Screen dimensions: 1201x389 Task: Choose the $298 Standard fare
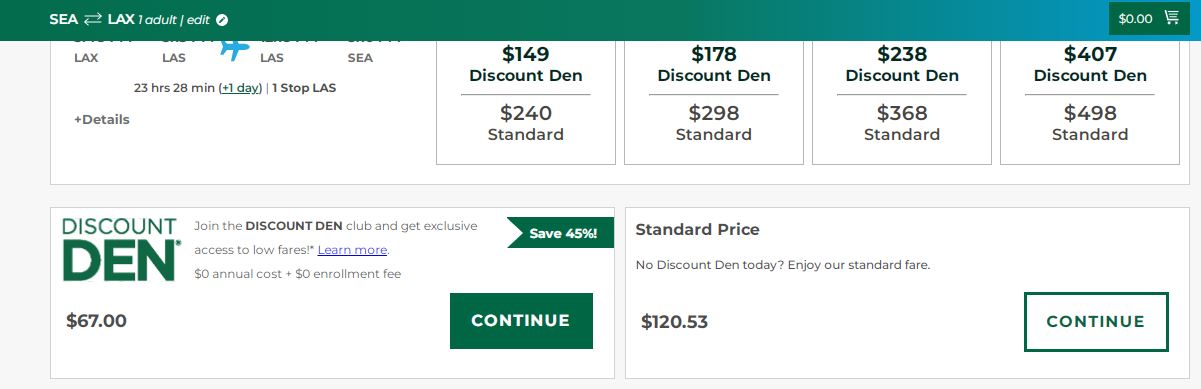(714, 123)
